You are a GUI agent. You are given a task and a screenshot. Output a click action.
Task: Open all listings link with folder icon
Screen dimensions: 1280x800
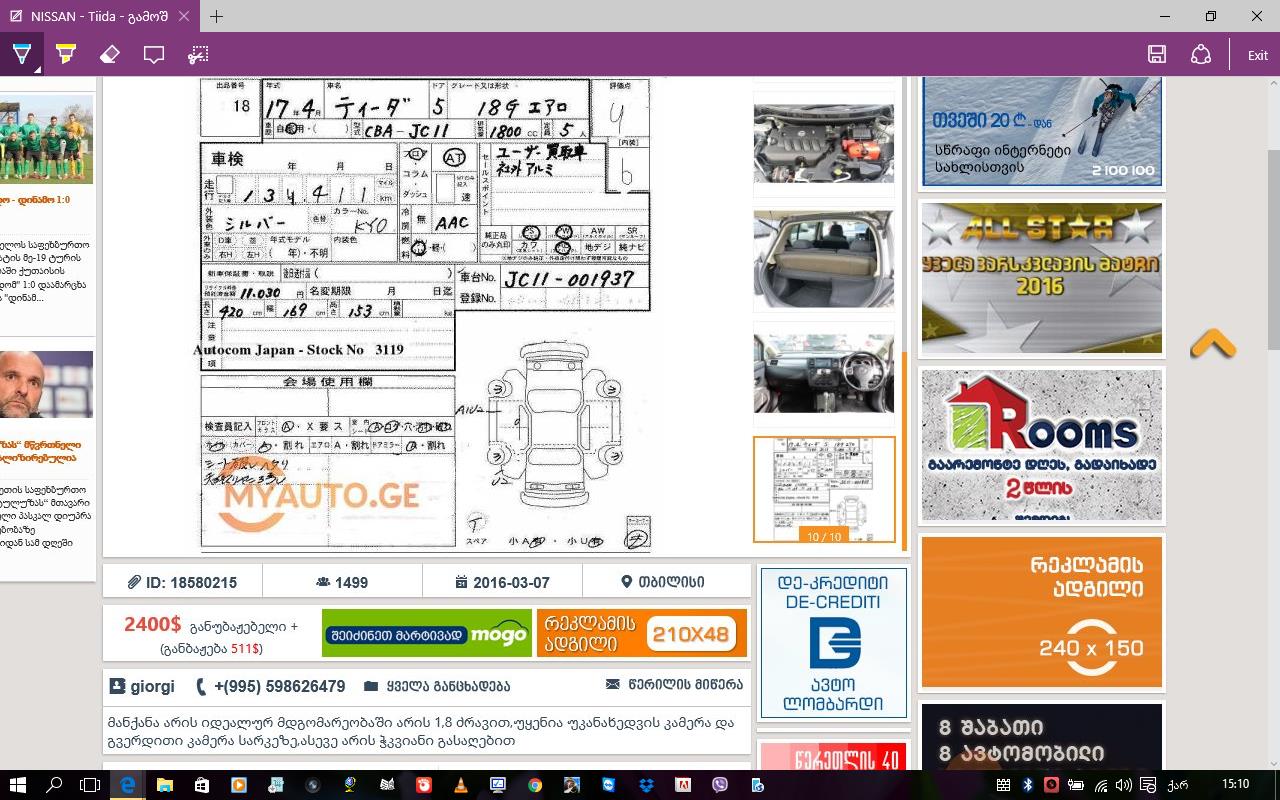pos(437,686)
